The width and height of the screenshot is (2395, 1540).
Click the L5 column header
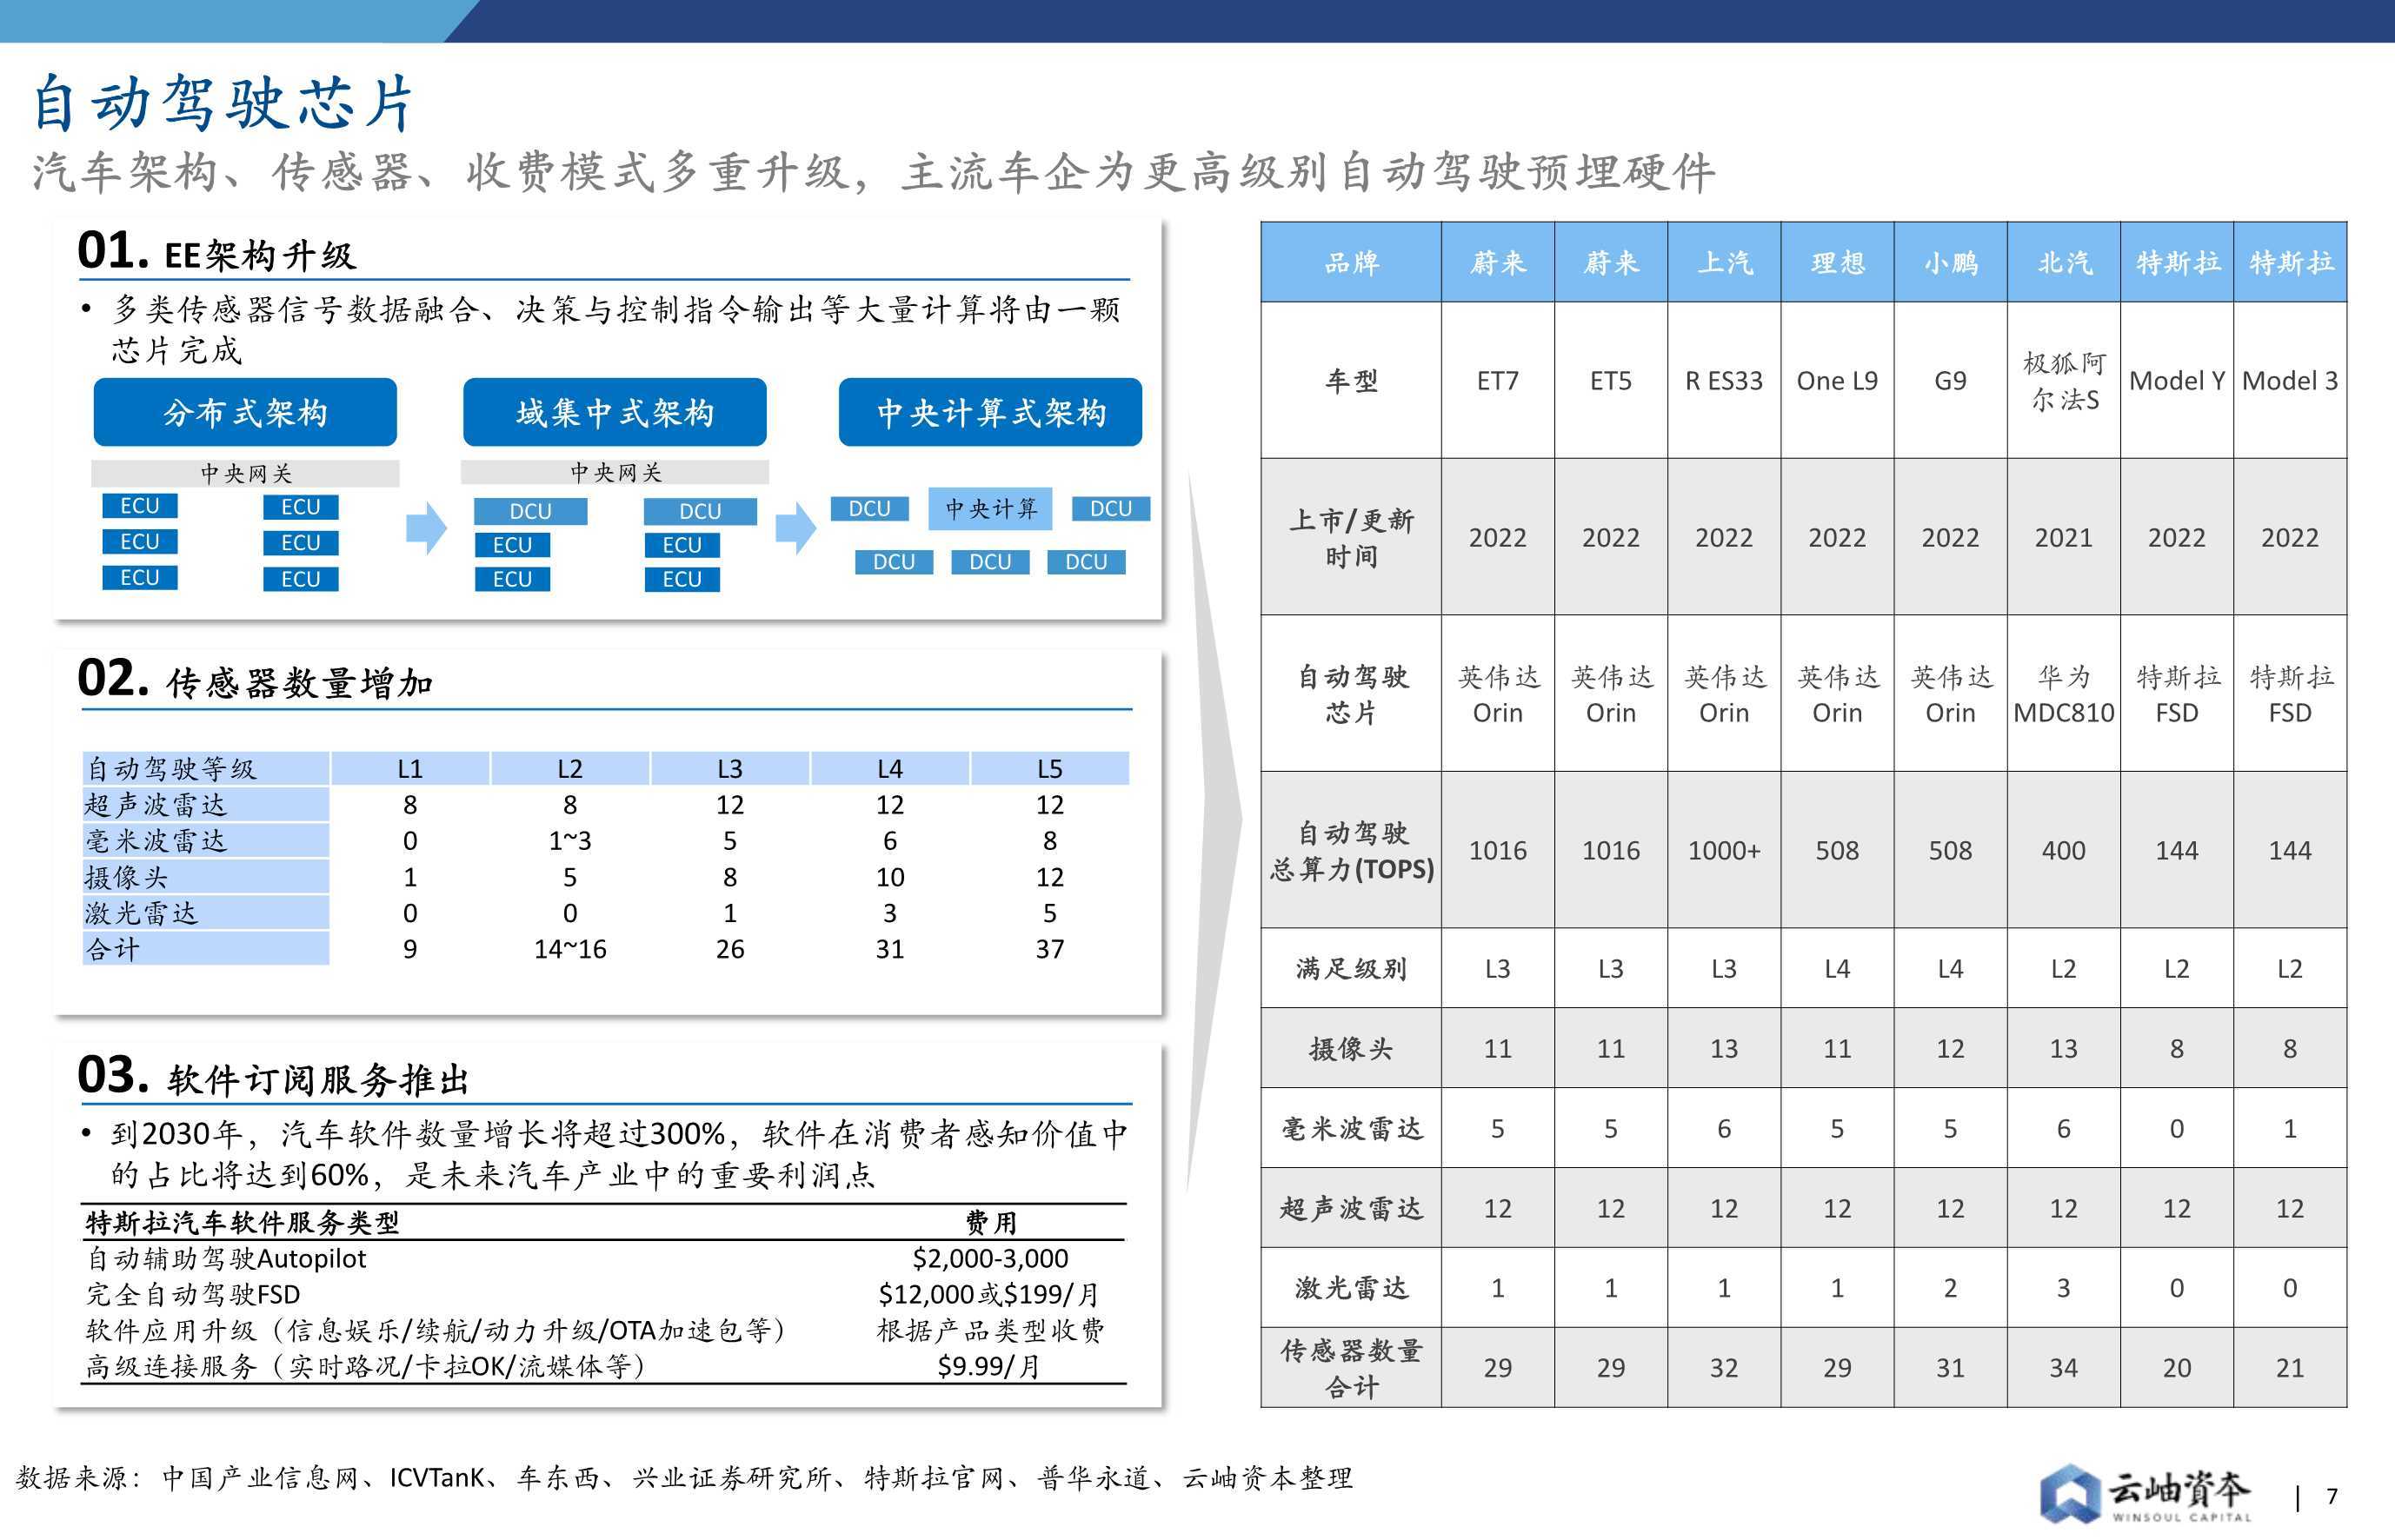(x=1050, y=768)
